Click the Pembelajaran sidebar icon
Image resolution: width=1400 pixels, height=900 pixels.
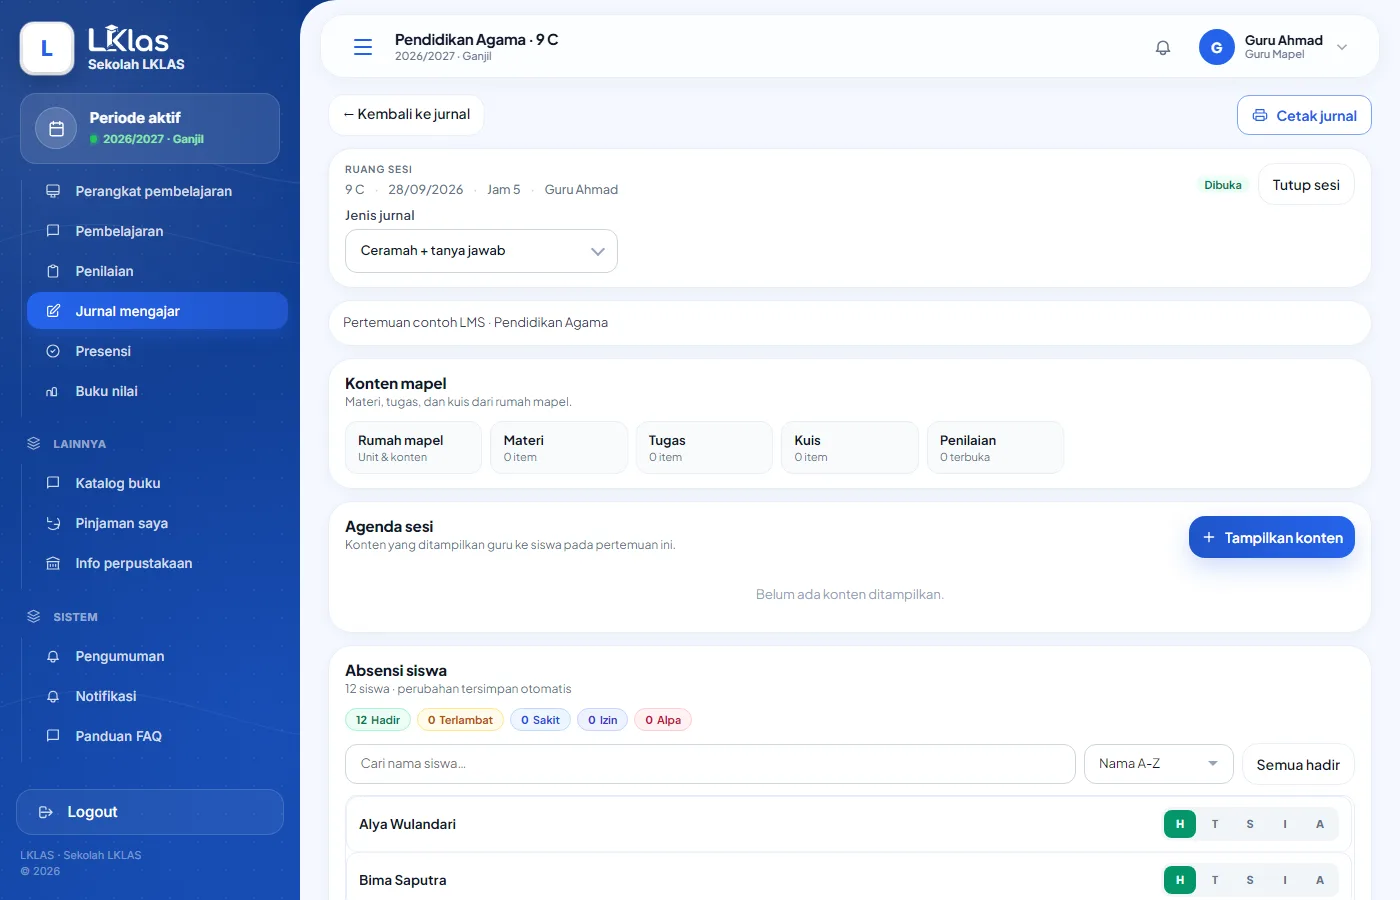tap(53, 231)
